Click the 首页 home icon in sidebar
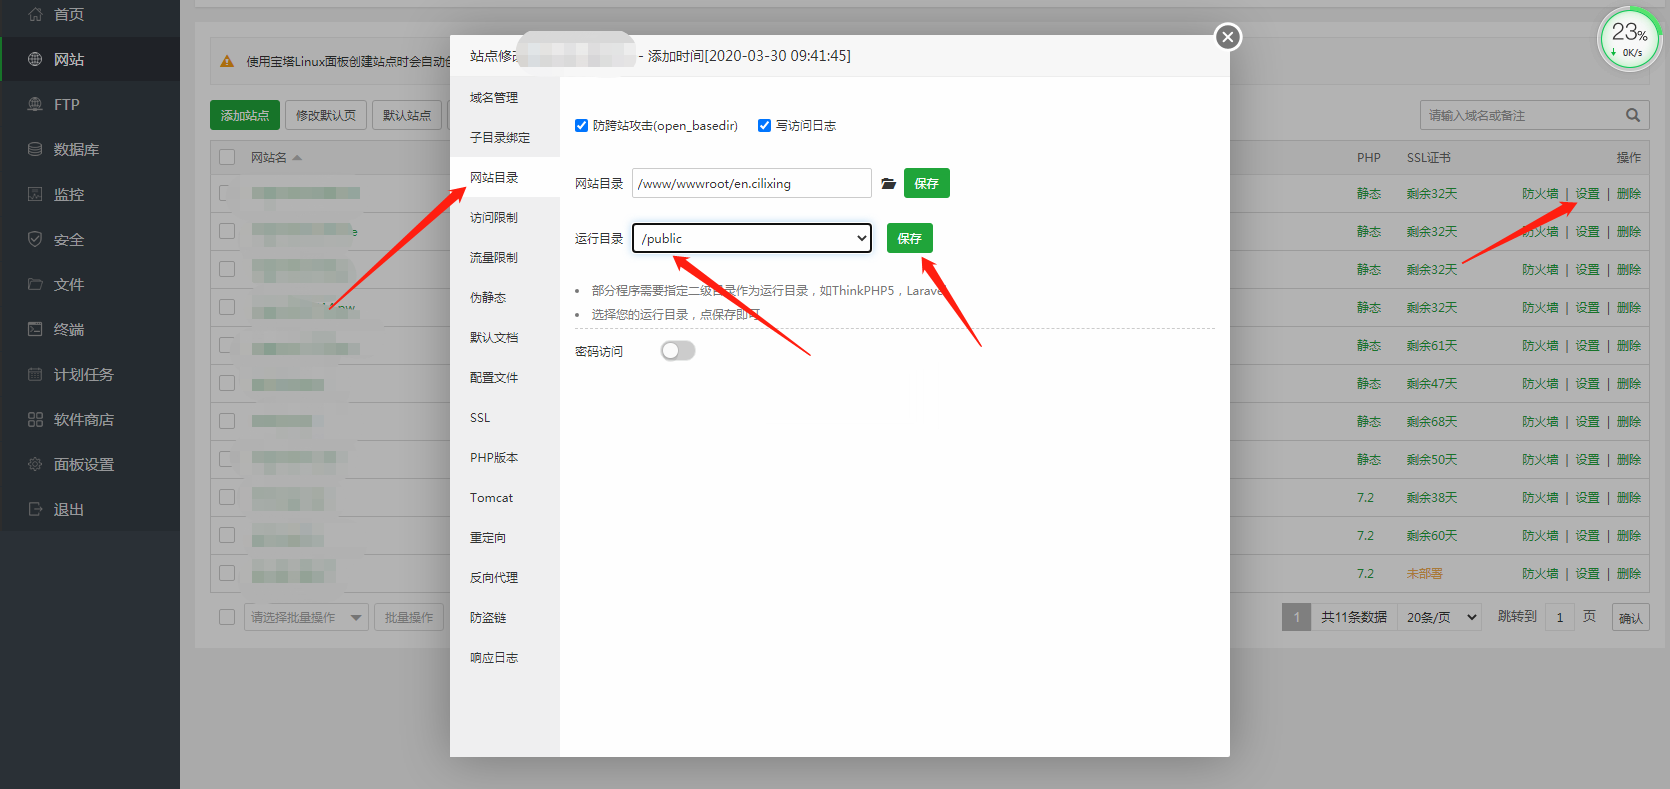 click(x=35, y=14)
